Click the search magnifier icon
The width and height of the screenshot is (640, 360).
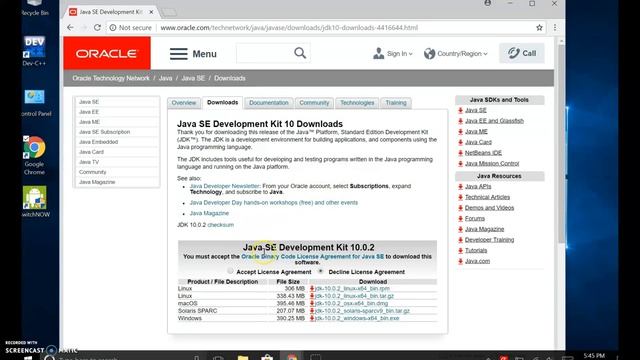[300, 53]
